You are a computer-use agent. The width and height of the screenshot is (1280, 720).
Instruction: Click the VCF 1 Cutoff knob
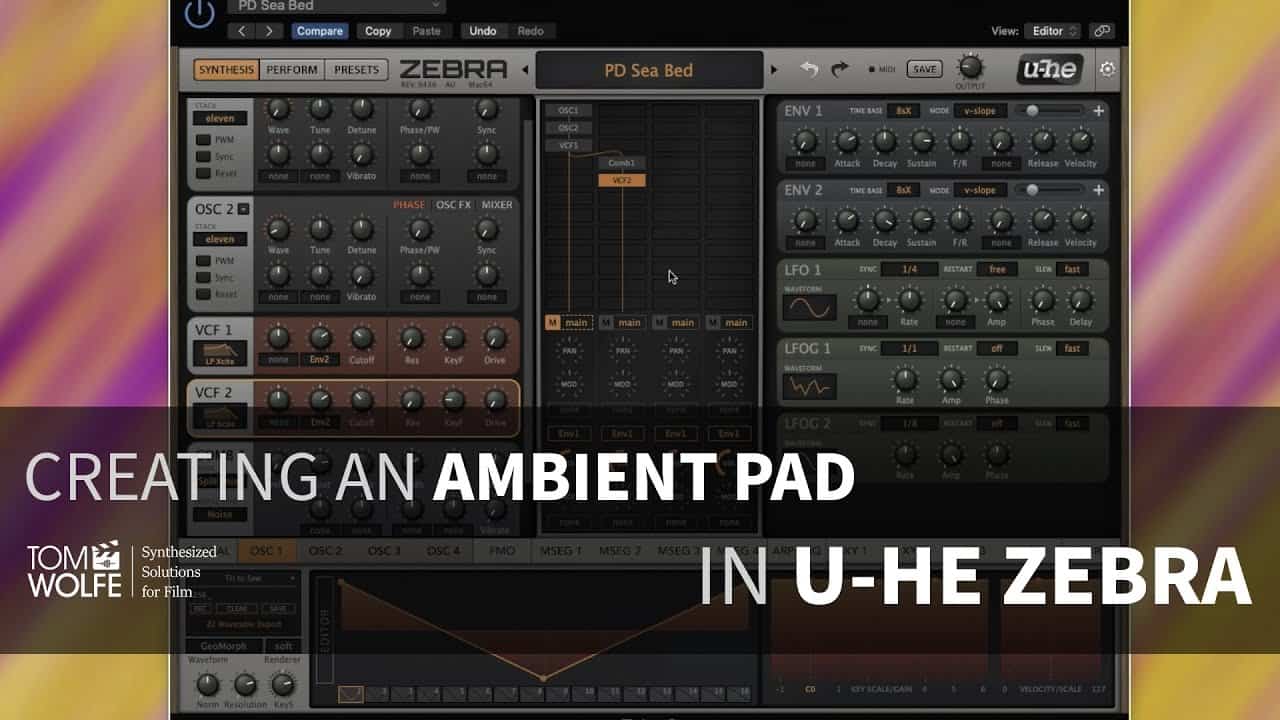(362, 338)
